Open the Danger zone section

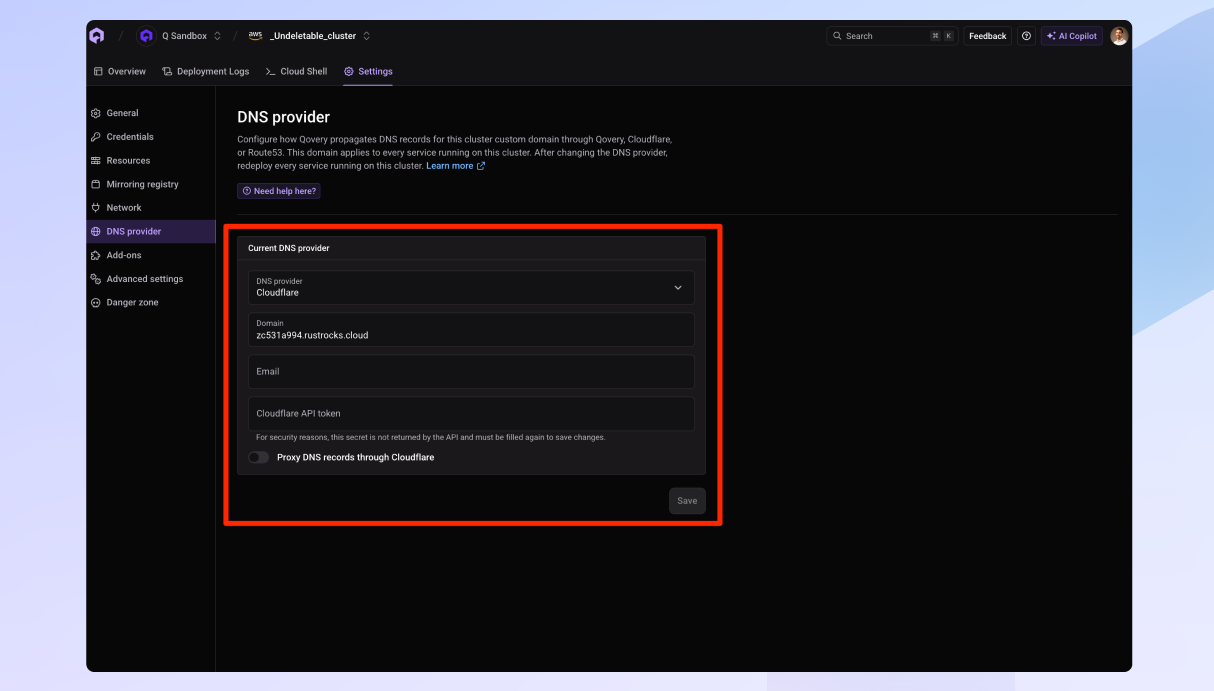pyautogui.click(x=151, y=303)
